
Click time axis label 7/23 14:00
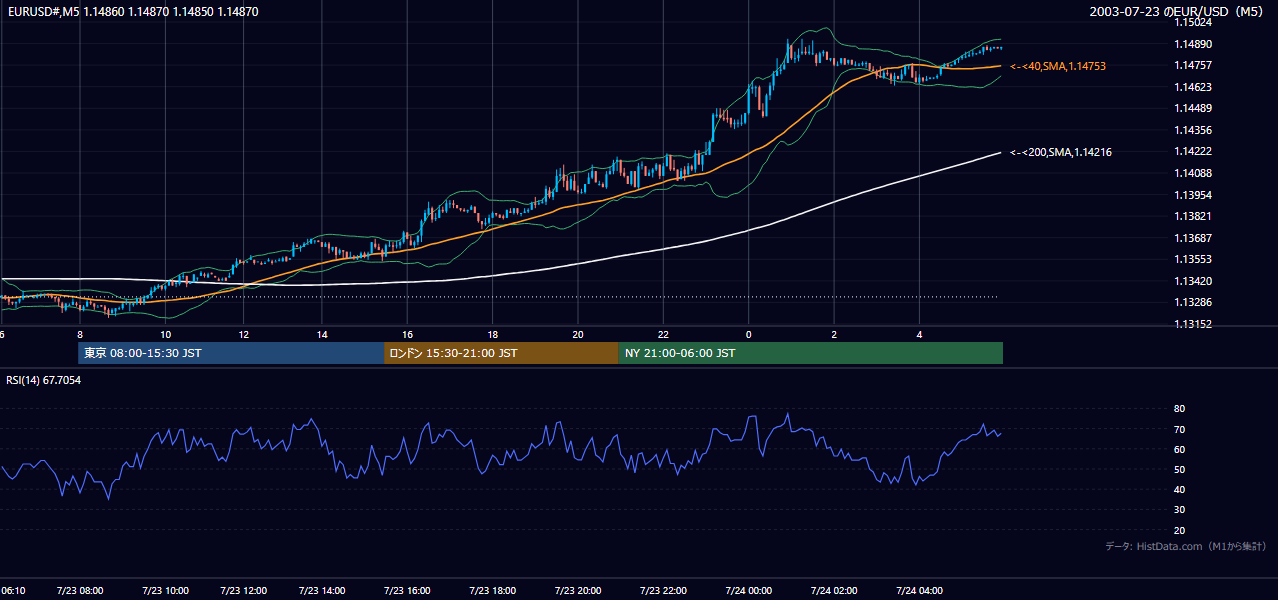pyautogui.click(x=320, y=591)
